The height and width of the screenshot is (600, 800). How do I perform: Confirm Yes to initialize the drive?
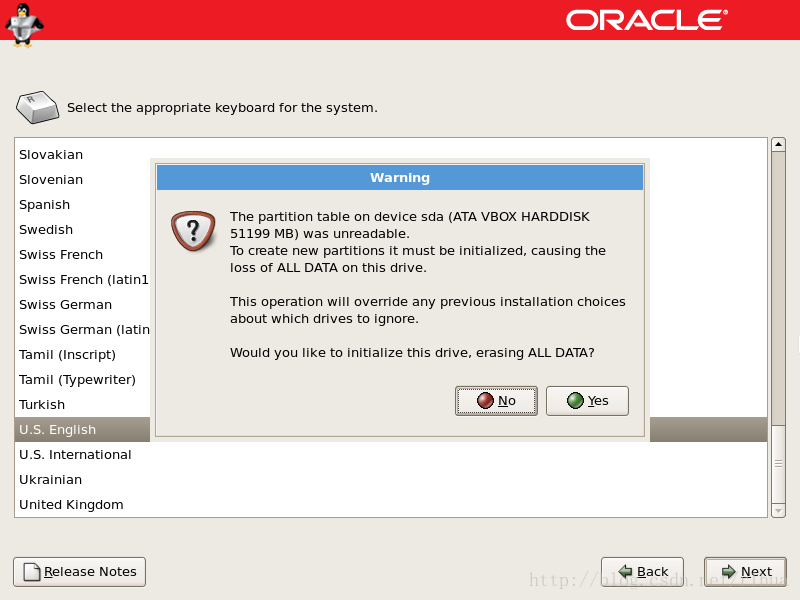click(x=587, y=401)
